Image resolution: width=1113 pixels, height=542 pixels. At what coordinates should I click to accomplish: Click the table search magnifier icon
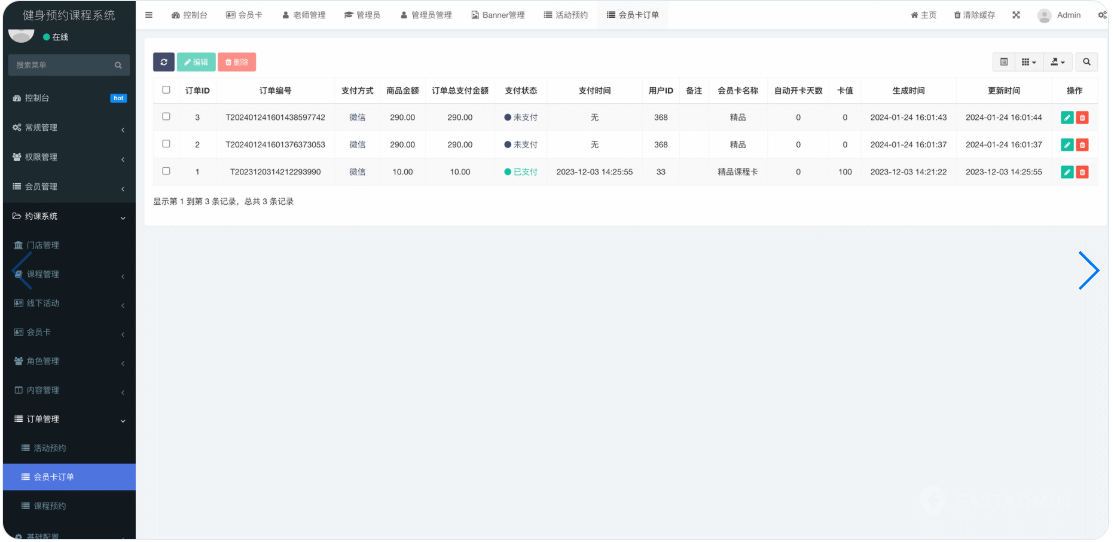1088,62
